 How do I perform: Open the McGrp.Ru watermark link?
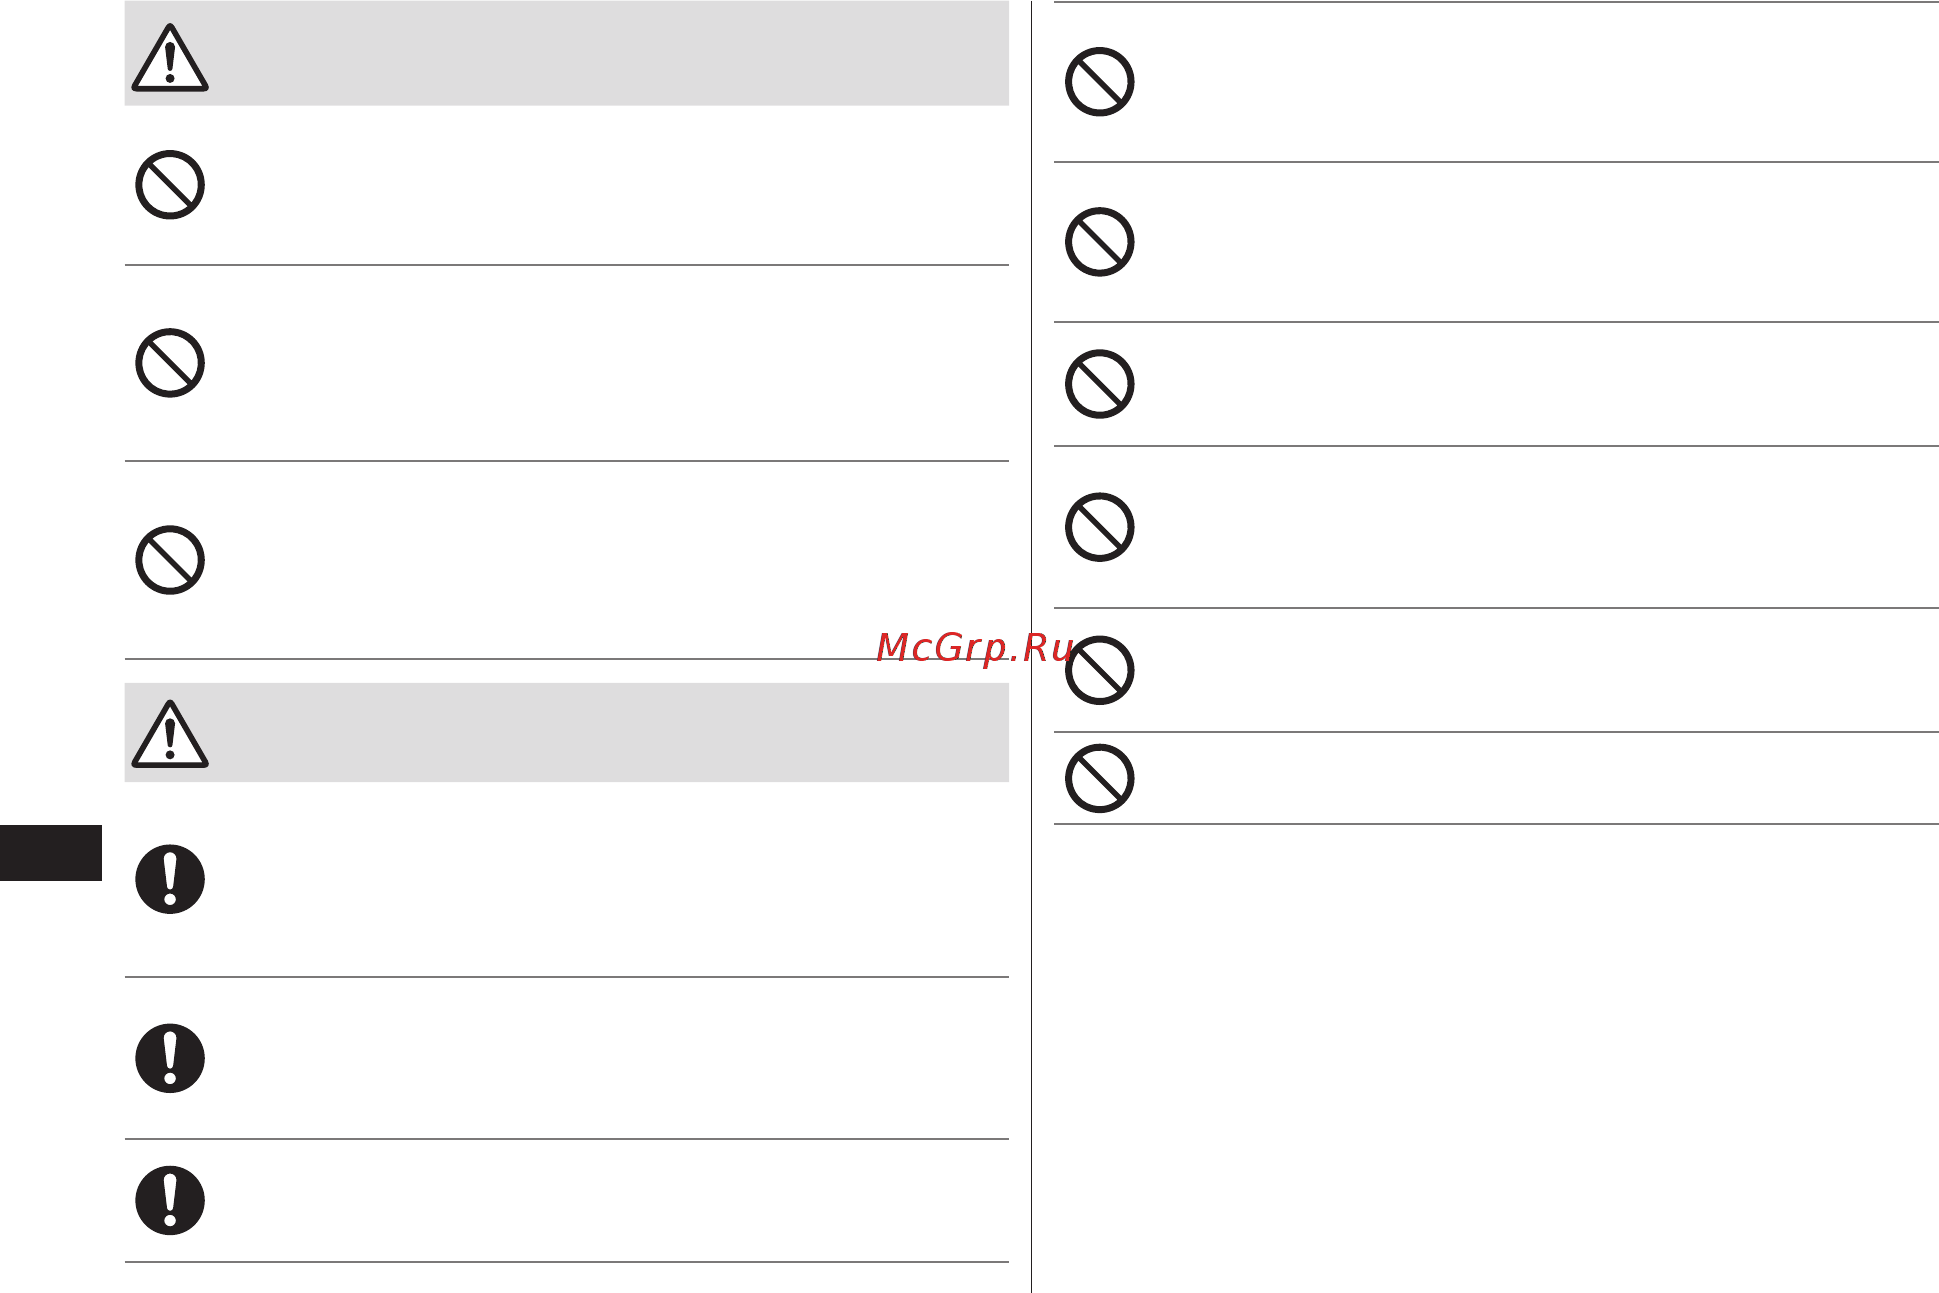click(x=975, y=649)
